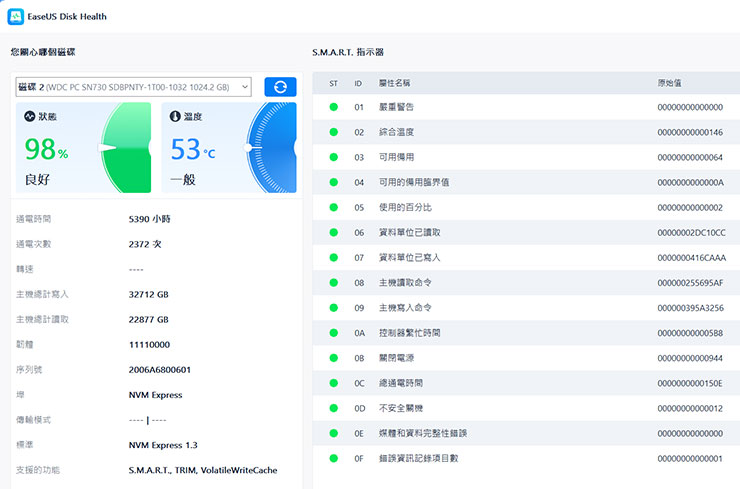Click the 5390 小時 power-on time value
This screenshot has width=740, height=489.
pos(149,219)
